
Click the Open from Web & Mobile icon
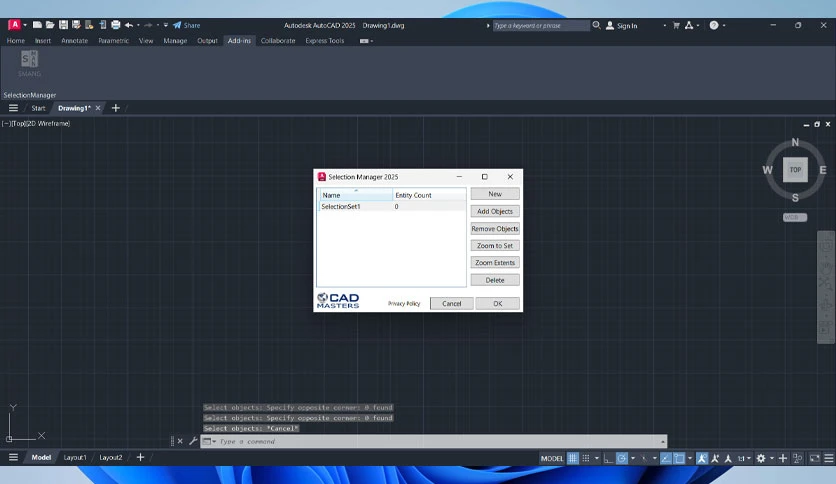pyautogui.click(x=89, y=25)
